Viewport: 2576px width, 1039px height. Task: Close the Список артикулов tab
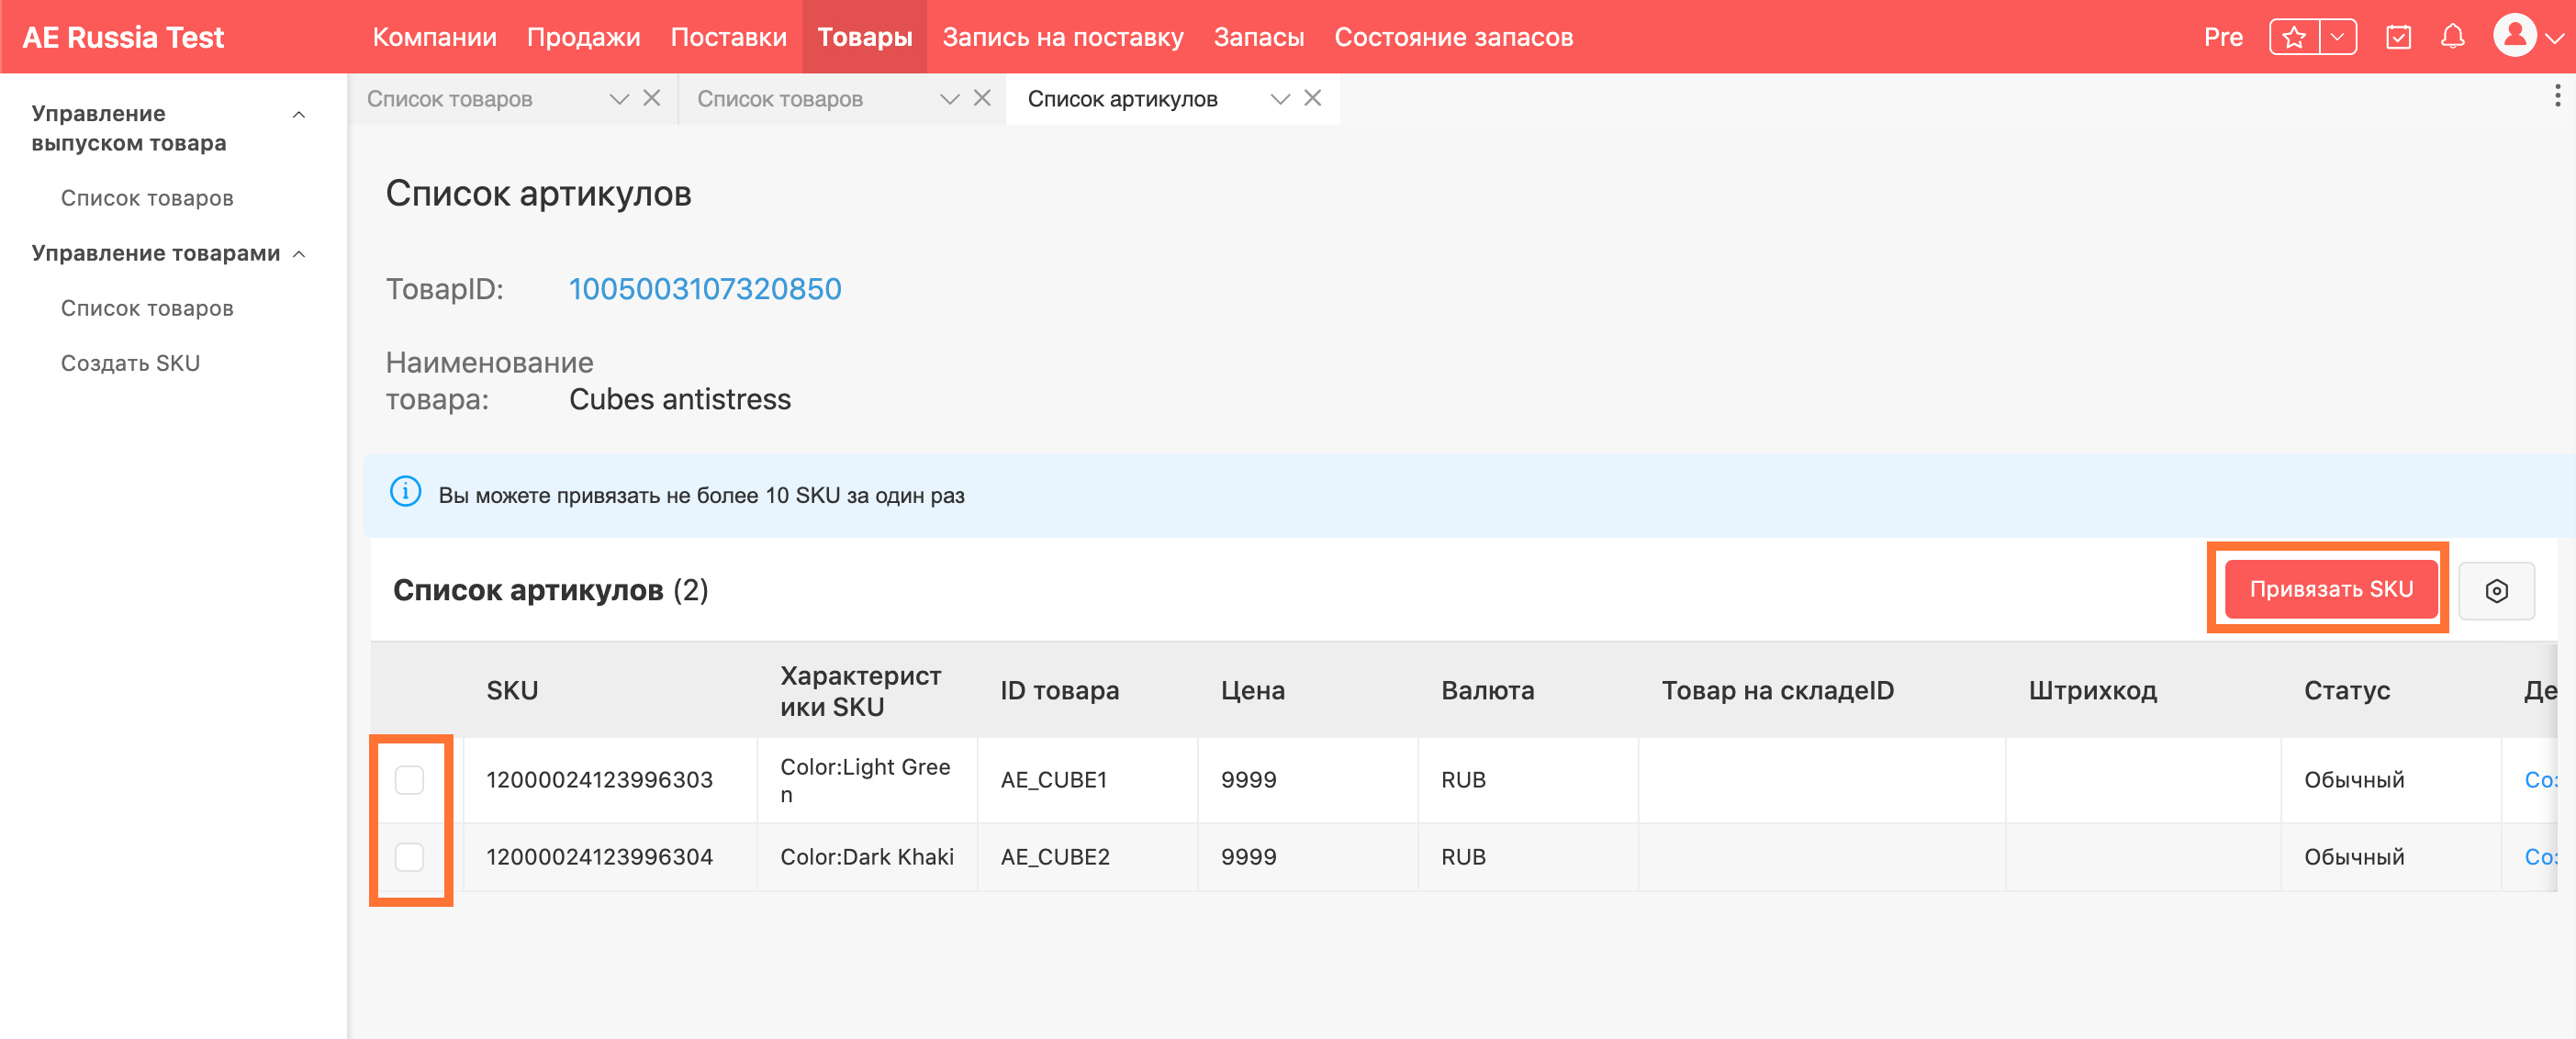[x=1312, y=98]
